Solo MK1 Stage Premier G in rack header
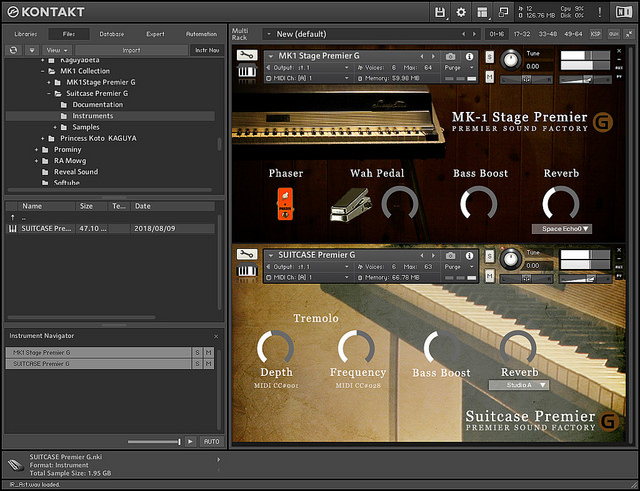Viewport: 640px width, 491px height. [x=489, y=57]
